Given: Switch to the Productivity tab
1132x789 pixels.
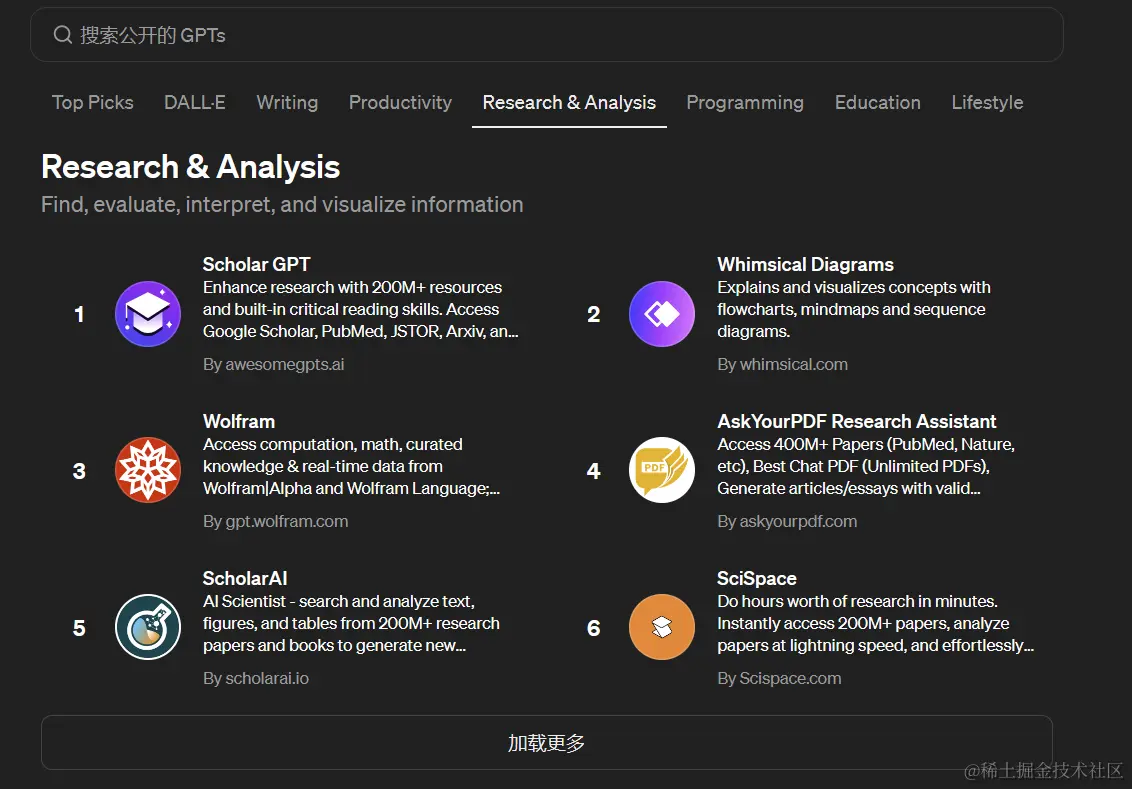Looking at the screenshot, I should [401, 103].
